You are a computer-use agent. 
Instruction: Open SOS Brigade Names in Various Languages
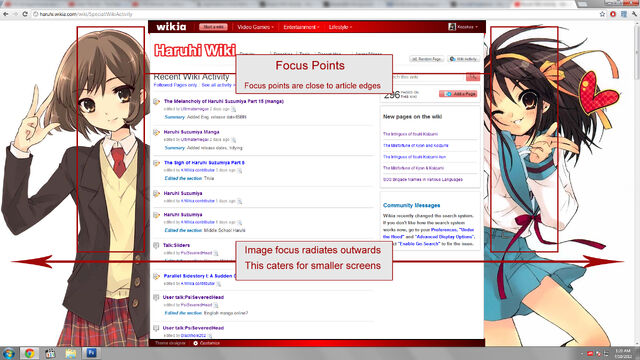[x=423, y=179]
